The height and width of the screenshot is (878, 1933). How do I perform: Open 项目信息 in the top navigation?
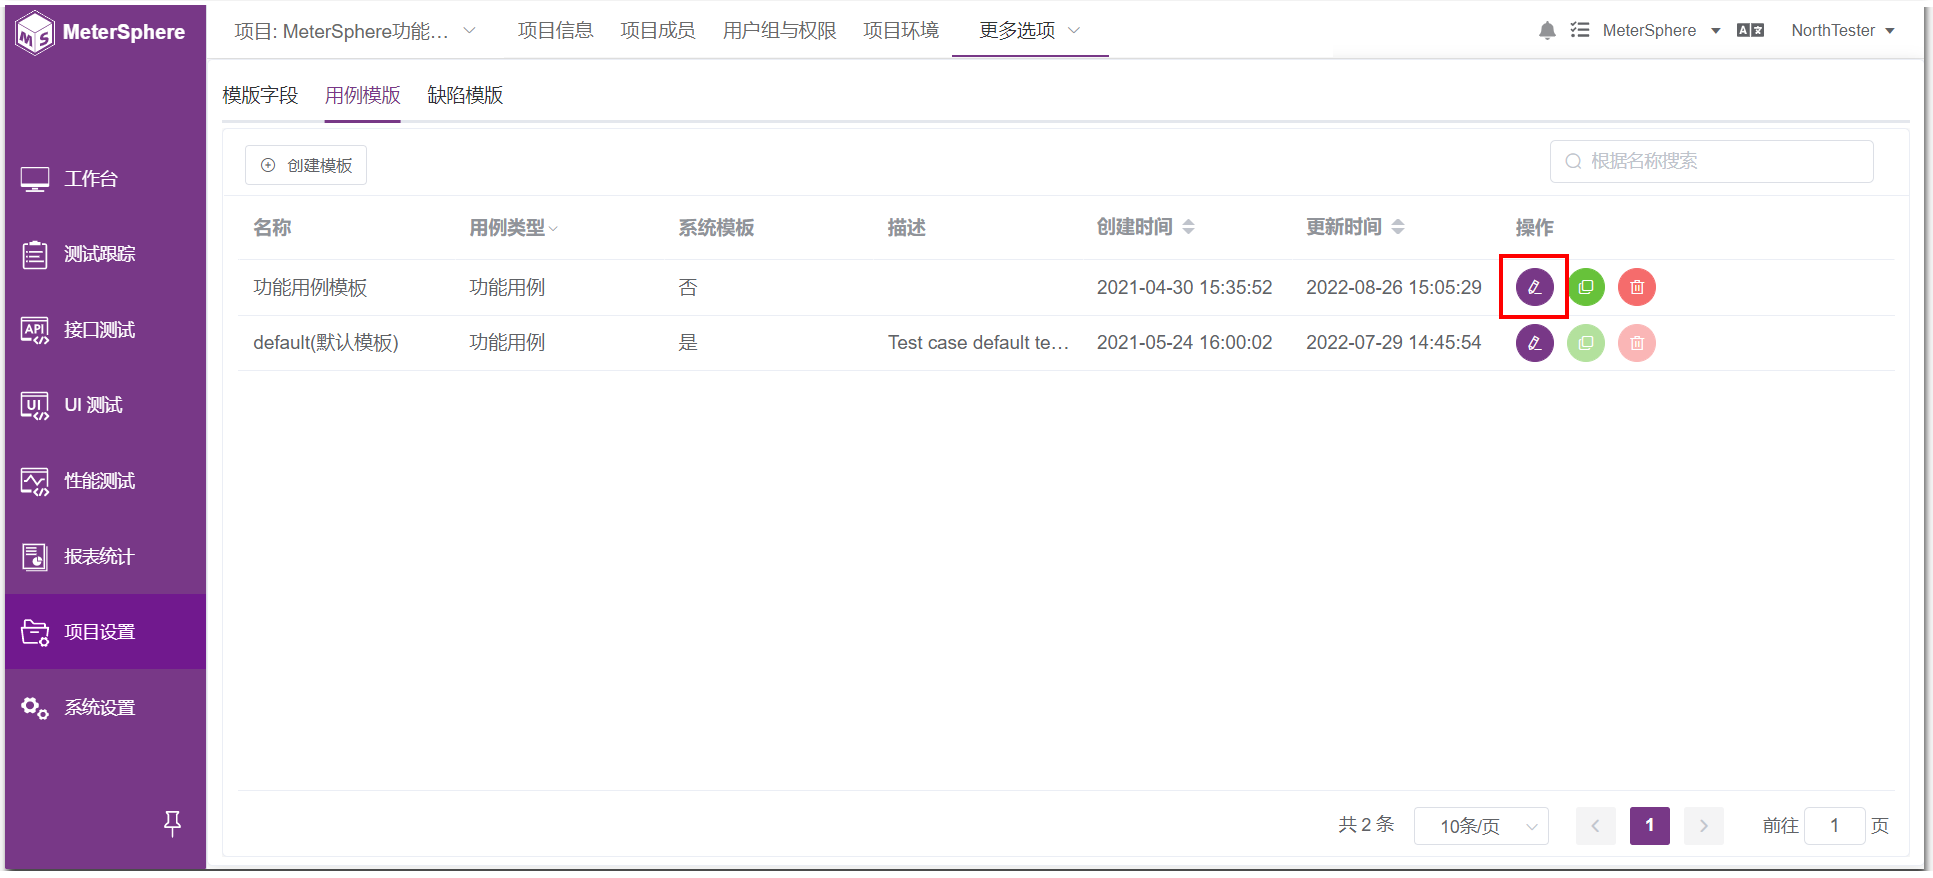(555, 31)
